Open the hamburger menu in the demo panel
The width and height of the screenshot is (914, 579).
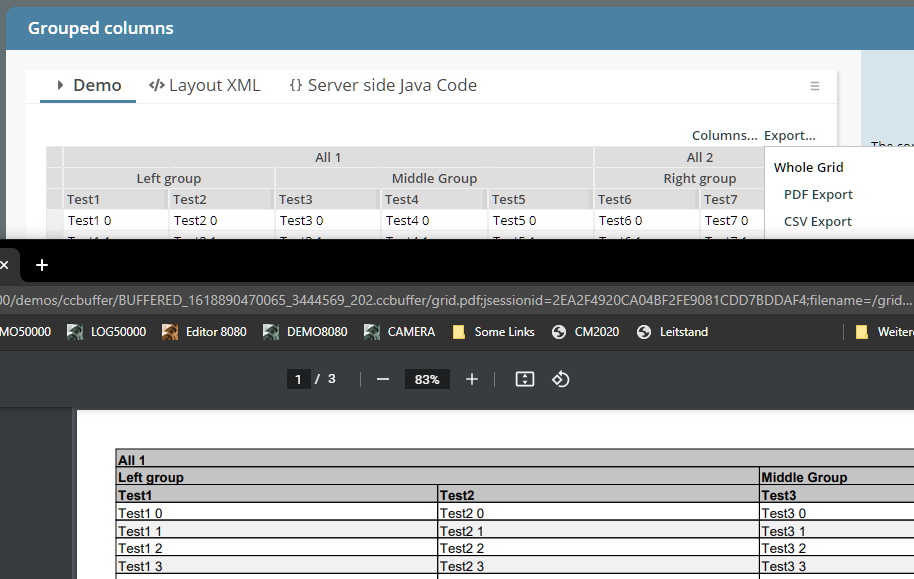[x=815, y=86]
